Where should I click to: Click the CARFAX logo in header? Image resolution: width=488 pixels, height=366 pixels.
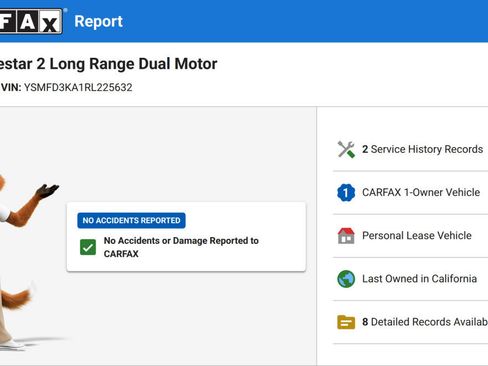(x=31, y=21)
